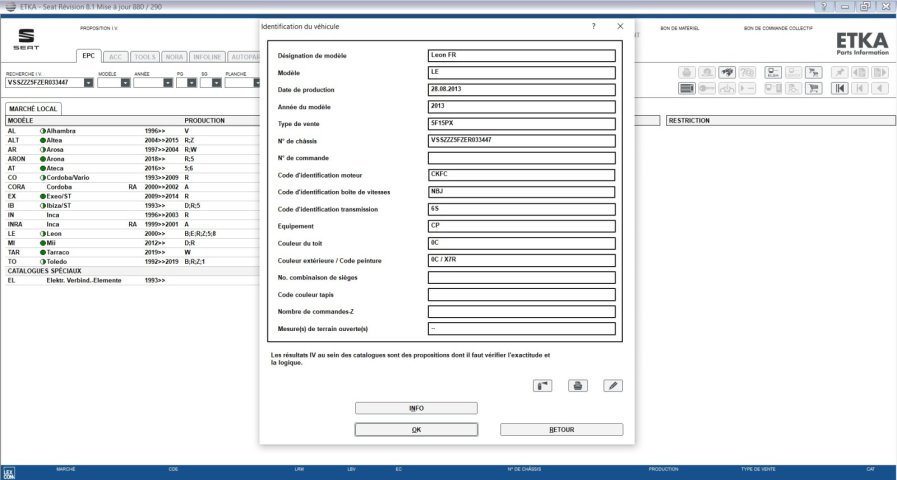The height and width of the screenshot is (480, 897).
Task: Click the empty N° de commande field
Action: 522,158
